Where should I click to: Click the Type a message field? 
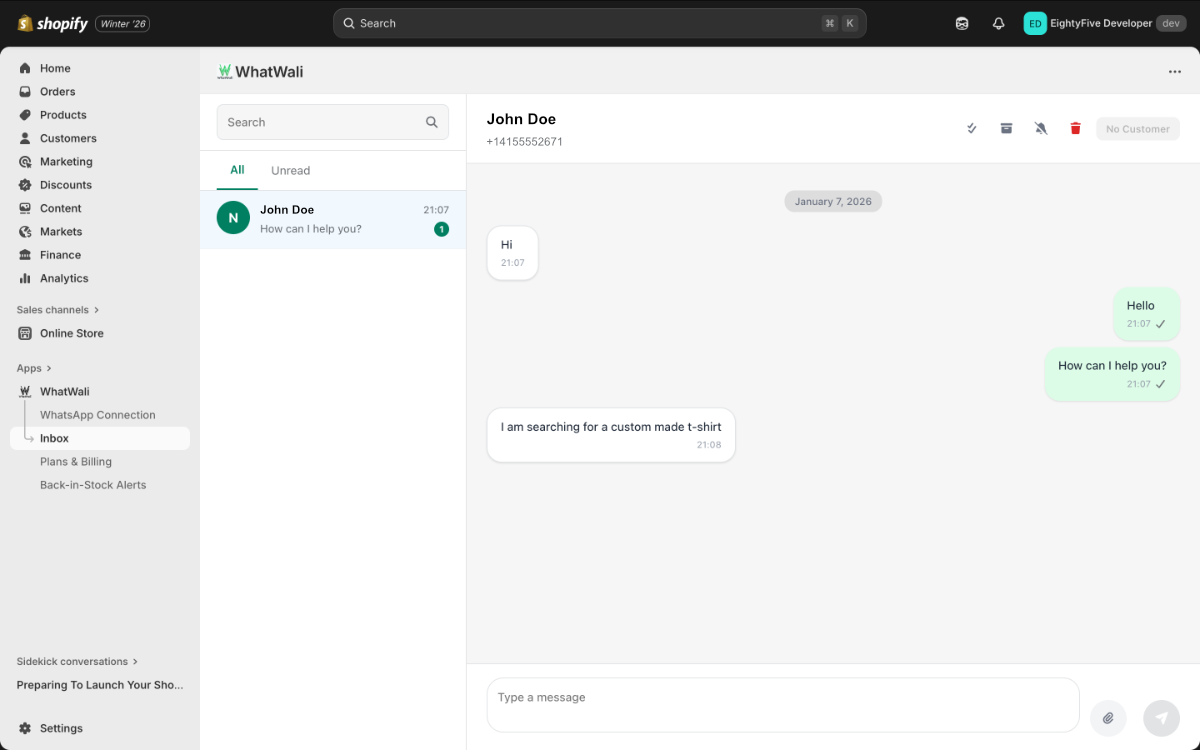point(782,705)
